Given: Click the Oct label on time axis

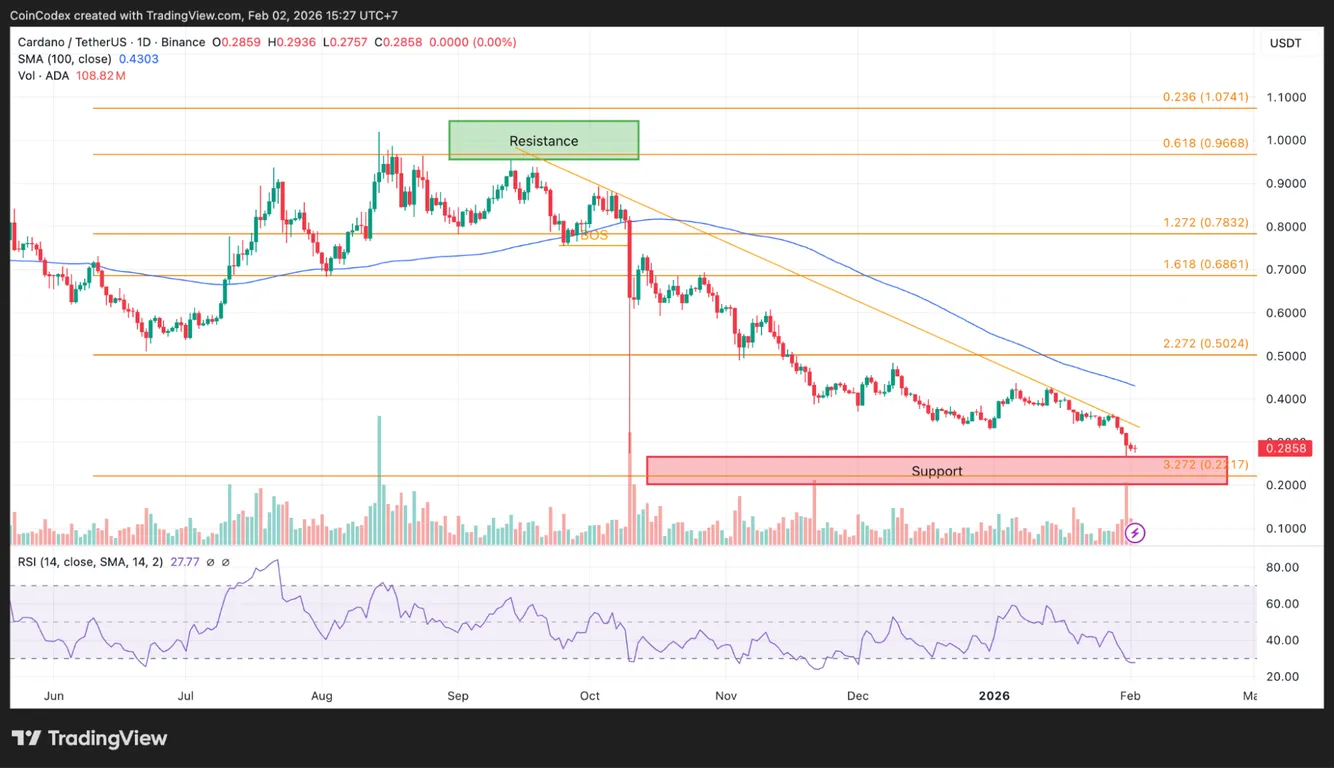Looking at the screenshot, I should (x=590, y=695).
